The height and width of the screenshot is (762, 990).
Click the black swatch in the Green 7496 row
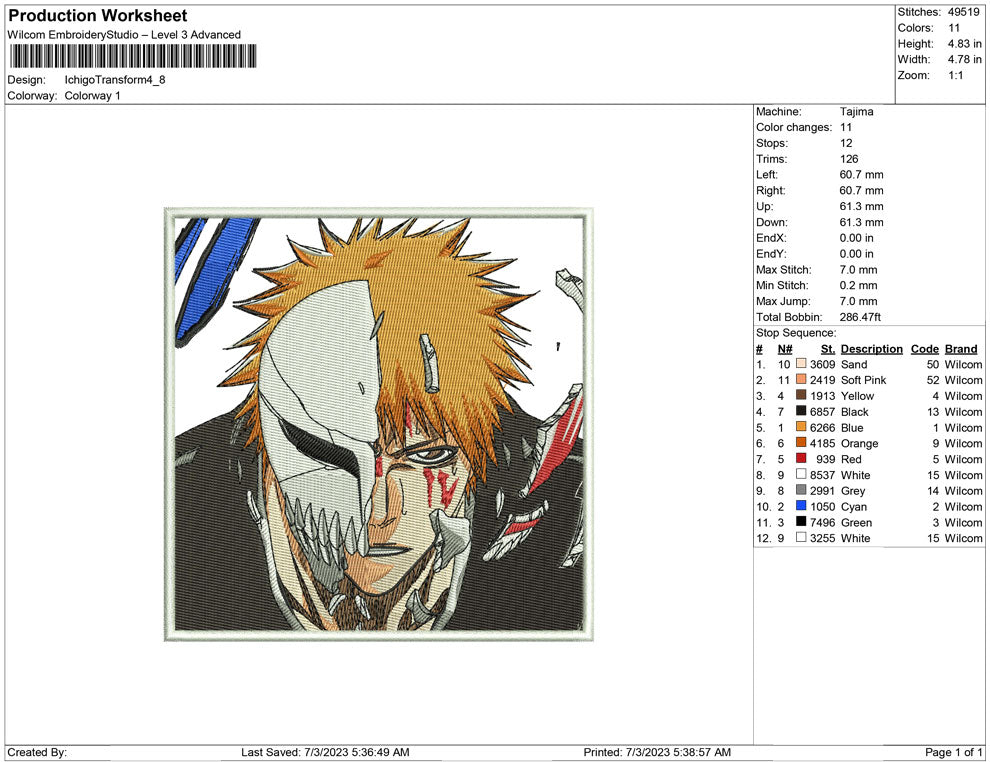801,521
